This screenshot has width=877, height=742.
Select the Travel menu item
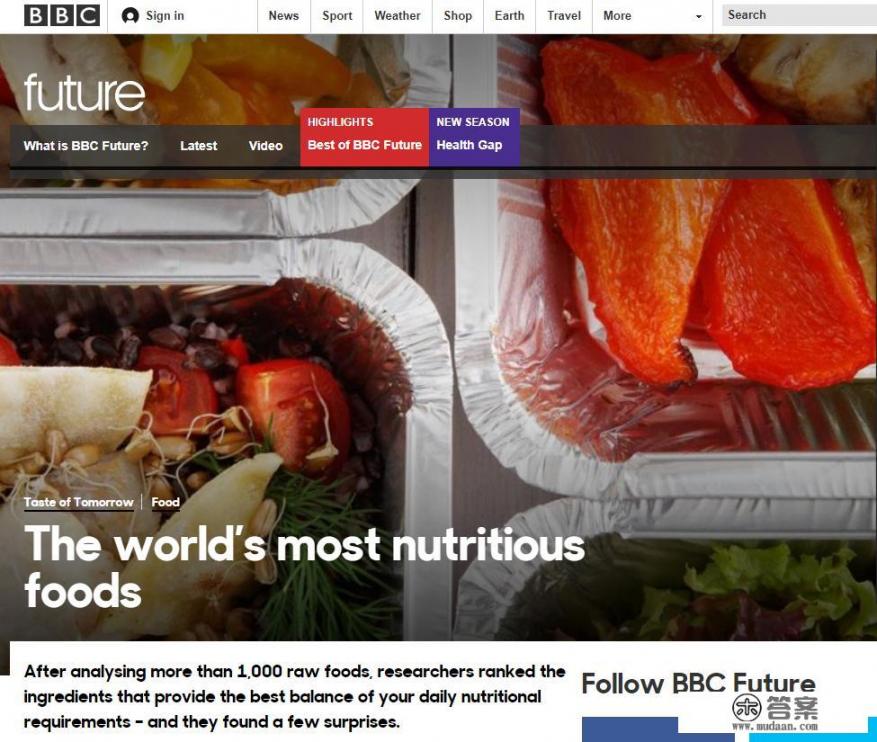click(564, 16)
